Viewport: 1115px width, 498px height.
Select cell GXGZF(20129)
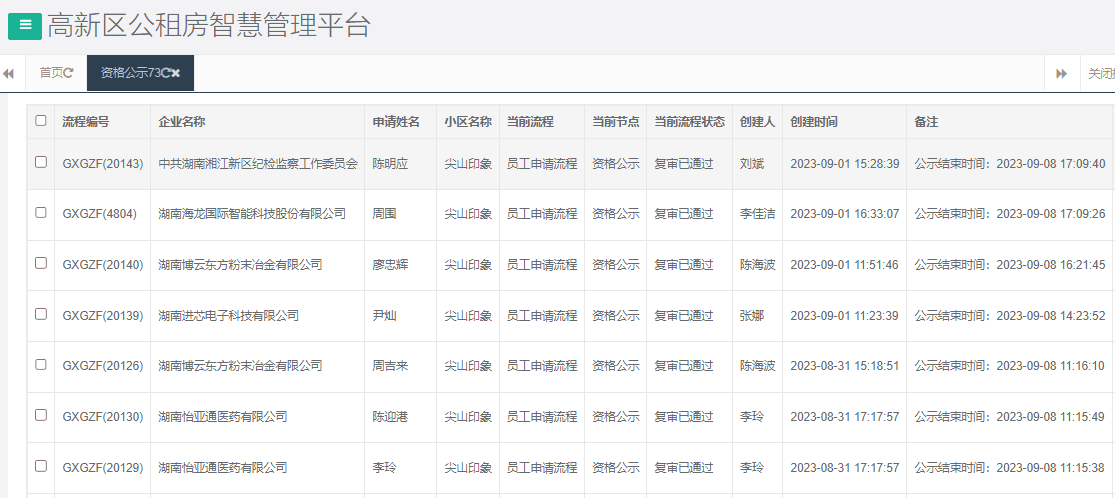(x=103, y=467)
